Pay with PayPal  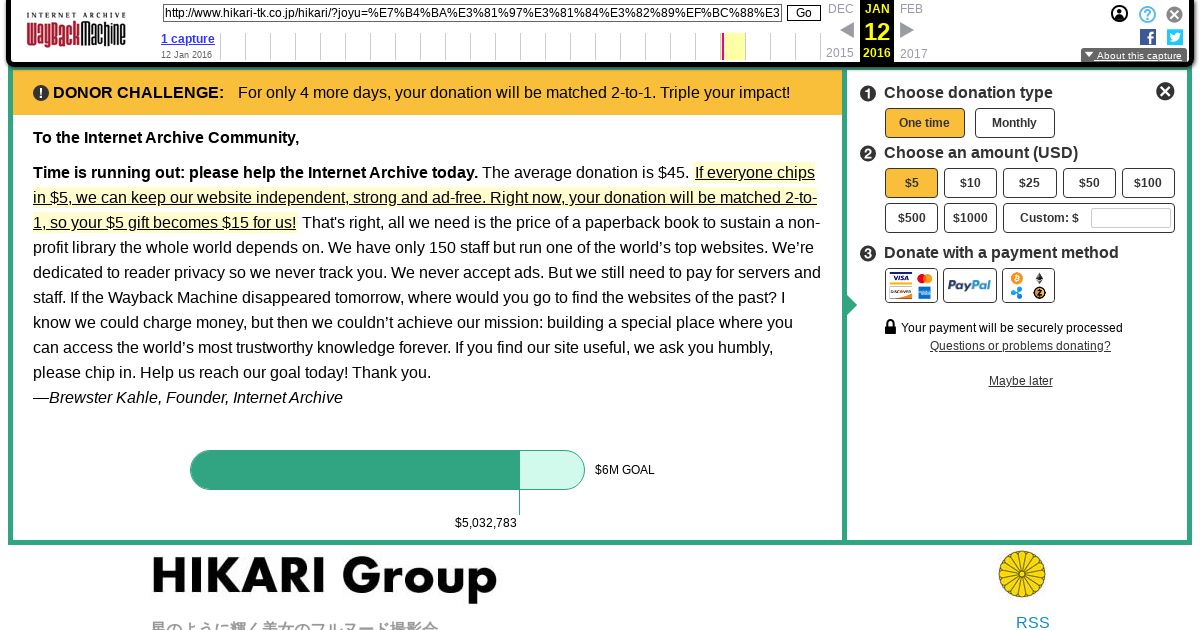coord(970,285)
